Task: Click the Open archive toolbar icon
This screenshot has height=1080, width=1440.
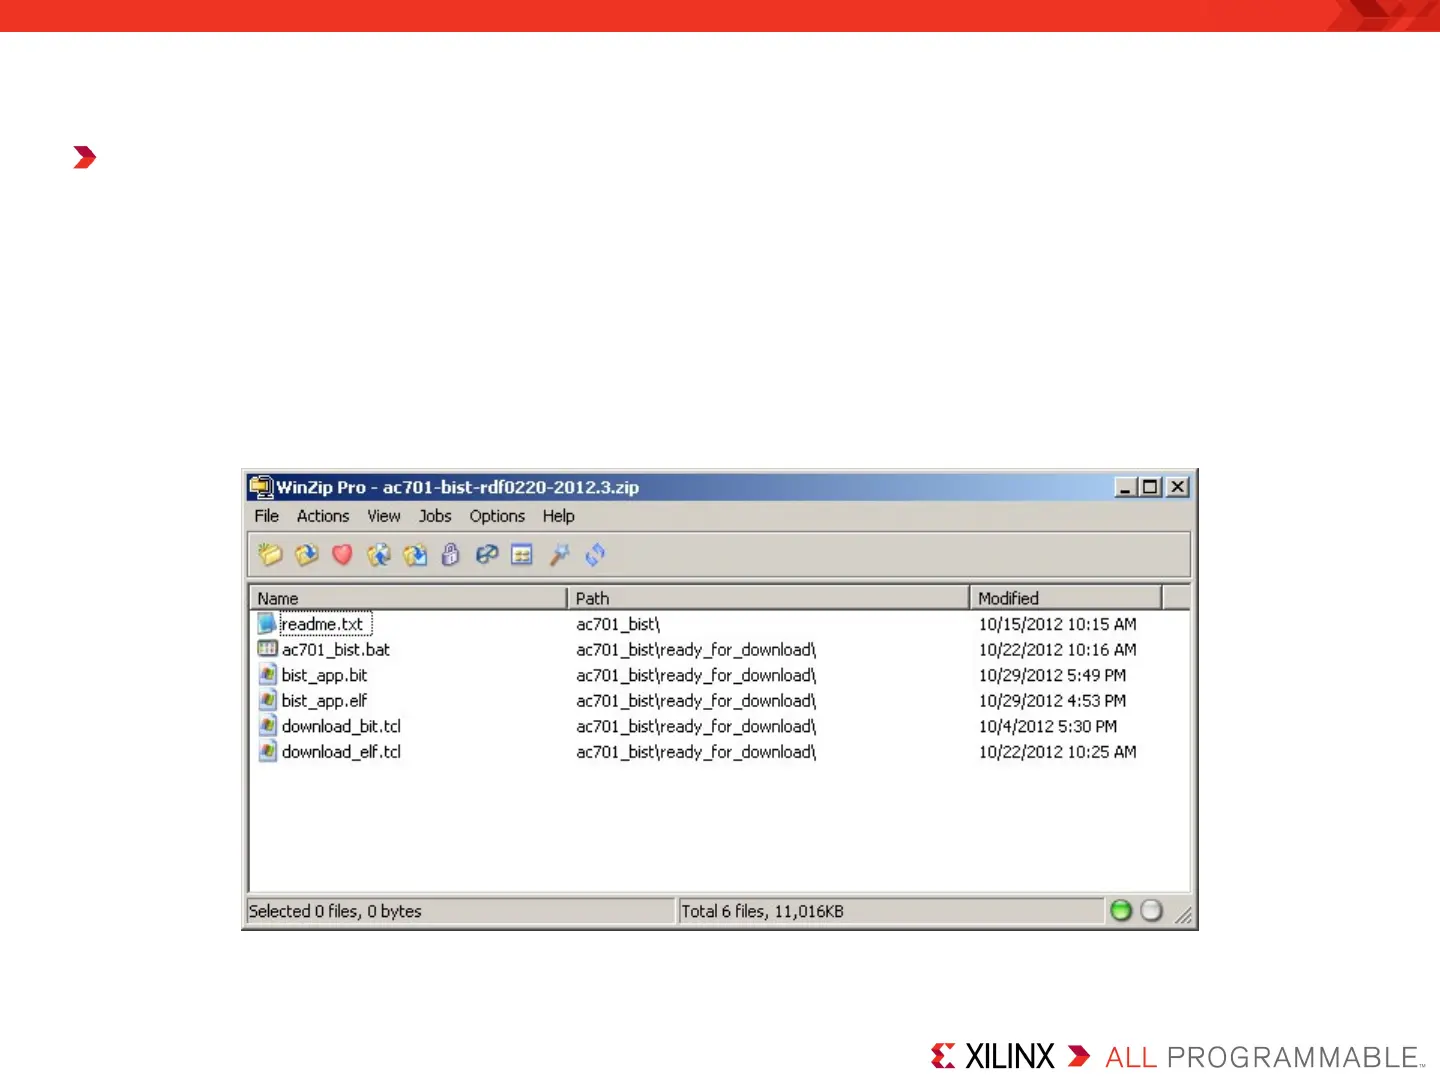Action: [306, 554]
